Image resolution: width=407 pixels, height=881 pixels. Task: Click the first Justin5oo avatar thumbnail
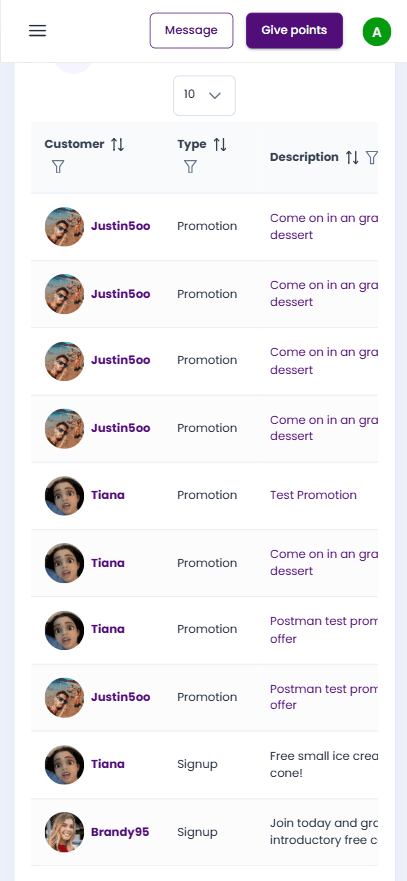pos(64,226)
